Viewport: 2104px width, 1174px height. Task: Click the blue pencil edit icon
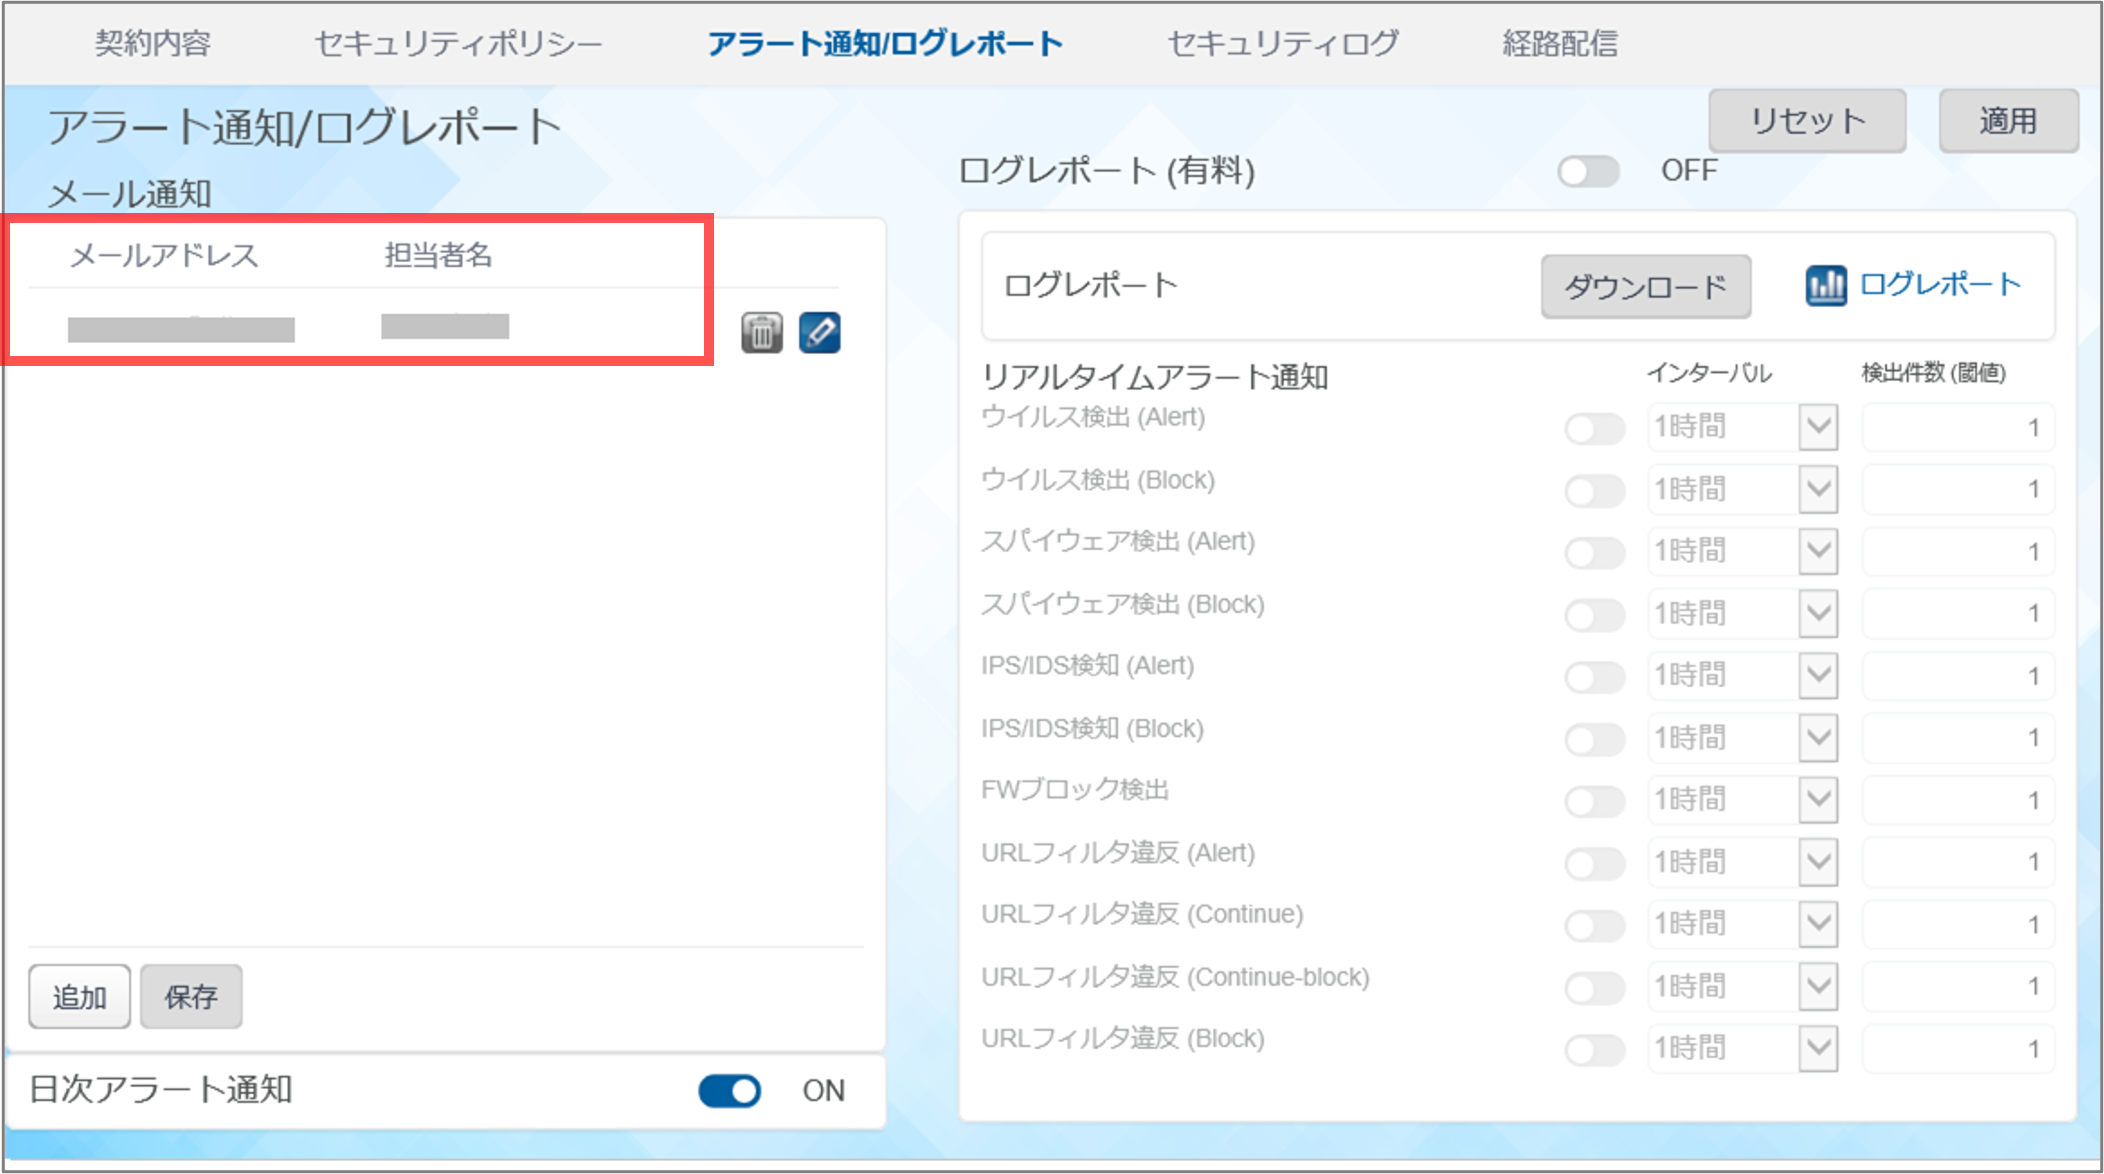(x=819, y=333)
